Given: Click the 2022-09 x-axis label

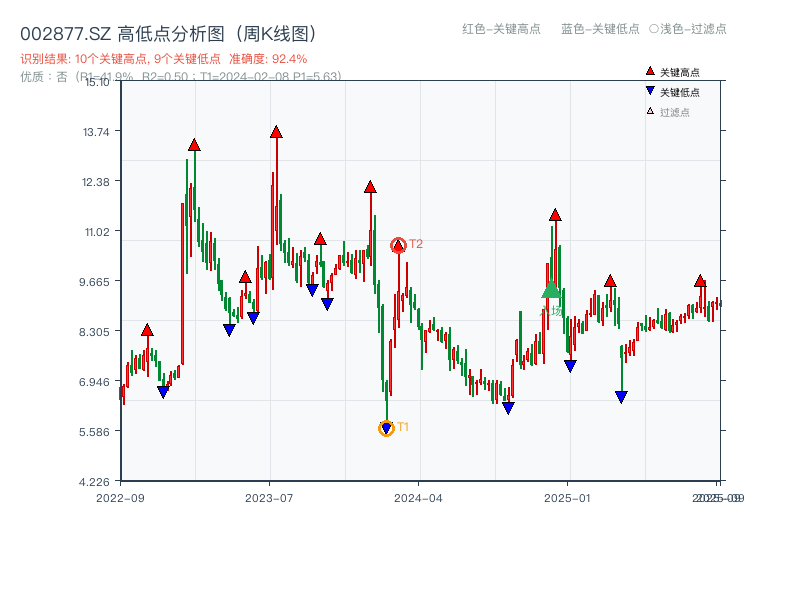Looking at the screenshot, I should [x=122, y=495].
